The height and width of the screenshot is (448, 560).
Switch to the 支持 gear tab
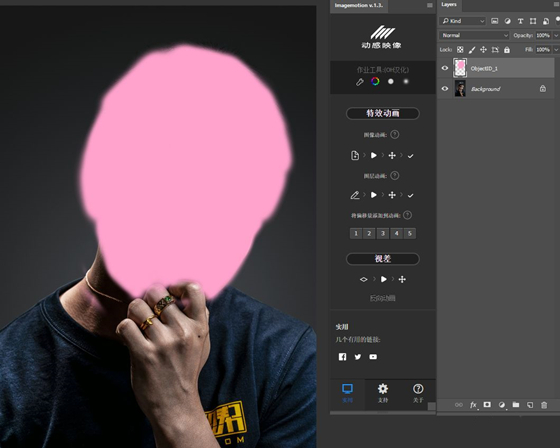click(x=382, y=393)
